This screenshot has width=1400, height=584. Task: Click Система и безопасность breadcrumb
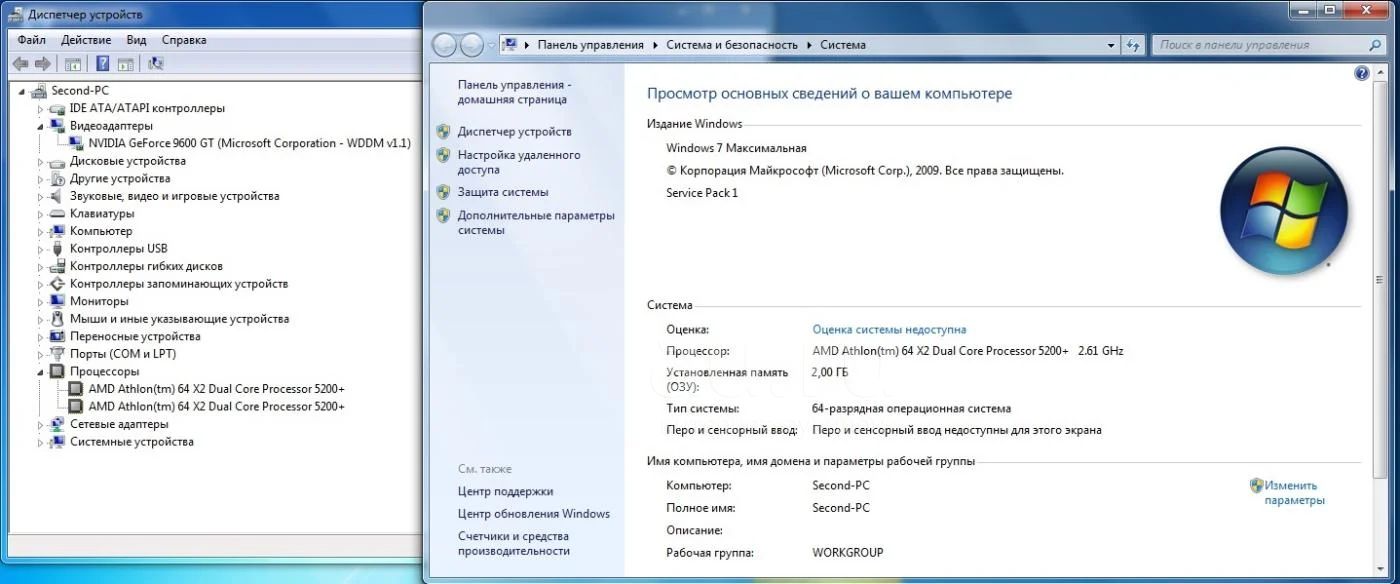(x=734, y=45)
